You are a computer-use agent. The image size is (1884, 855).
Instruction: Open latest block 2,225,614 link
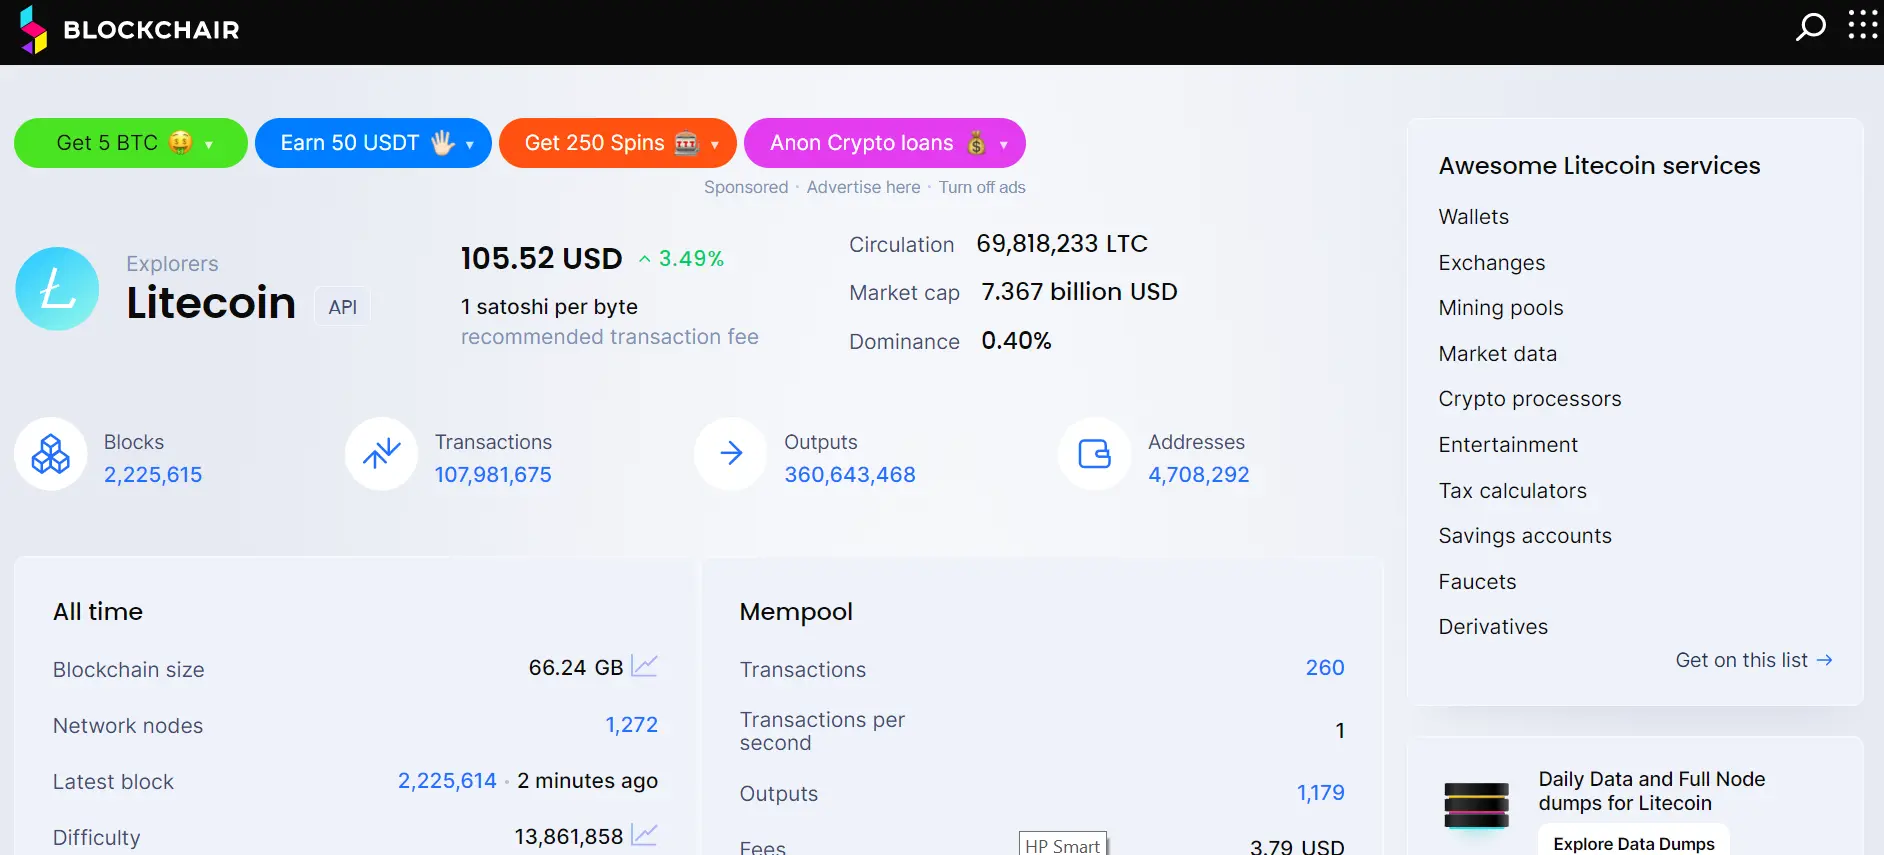click(447, 781)
